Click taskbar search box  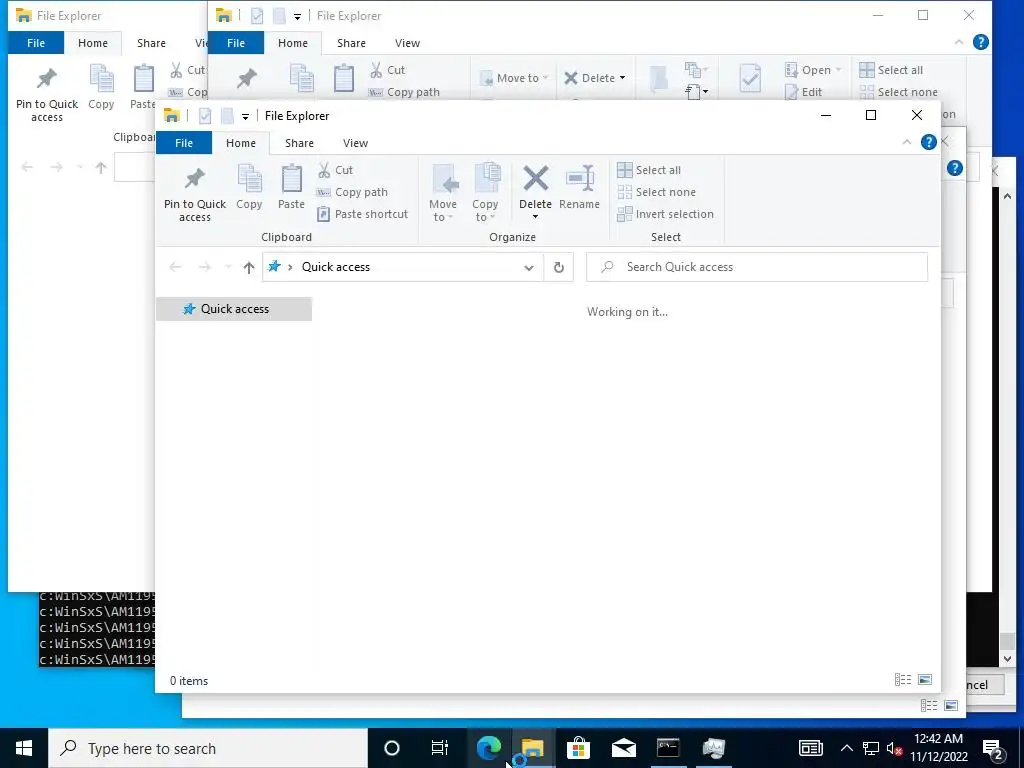click(x=208, y=748)
